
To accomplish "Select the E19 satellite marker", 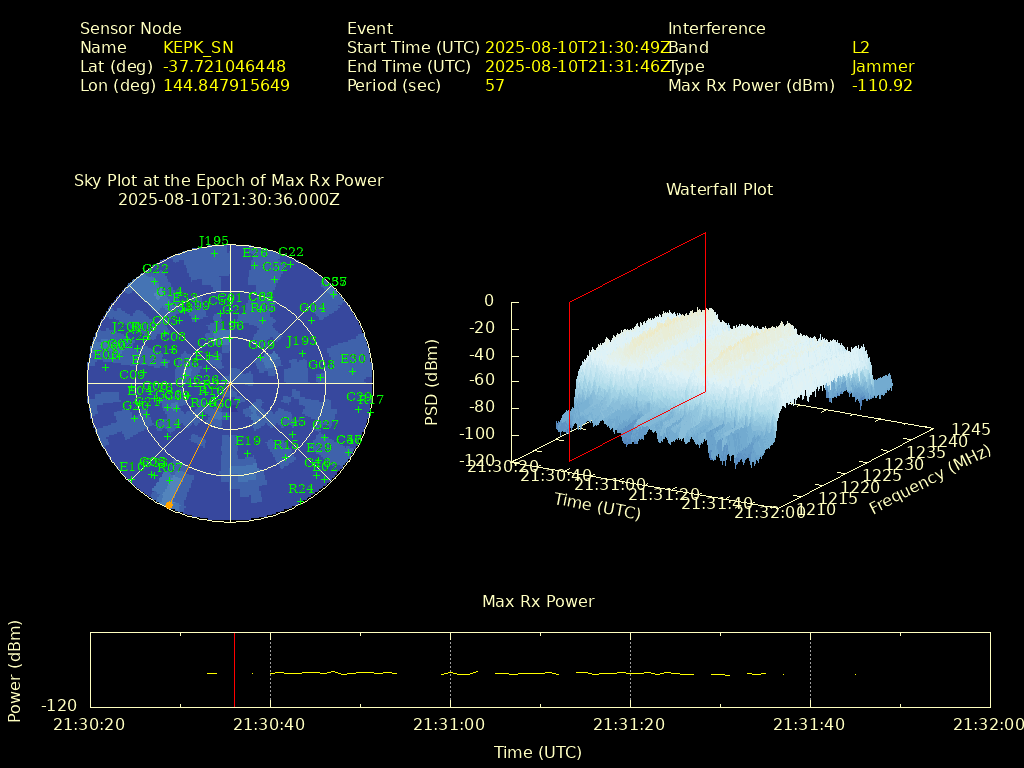I will tap(248, 453).
